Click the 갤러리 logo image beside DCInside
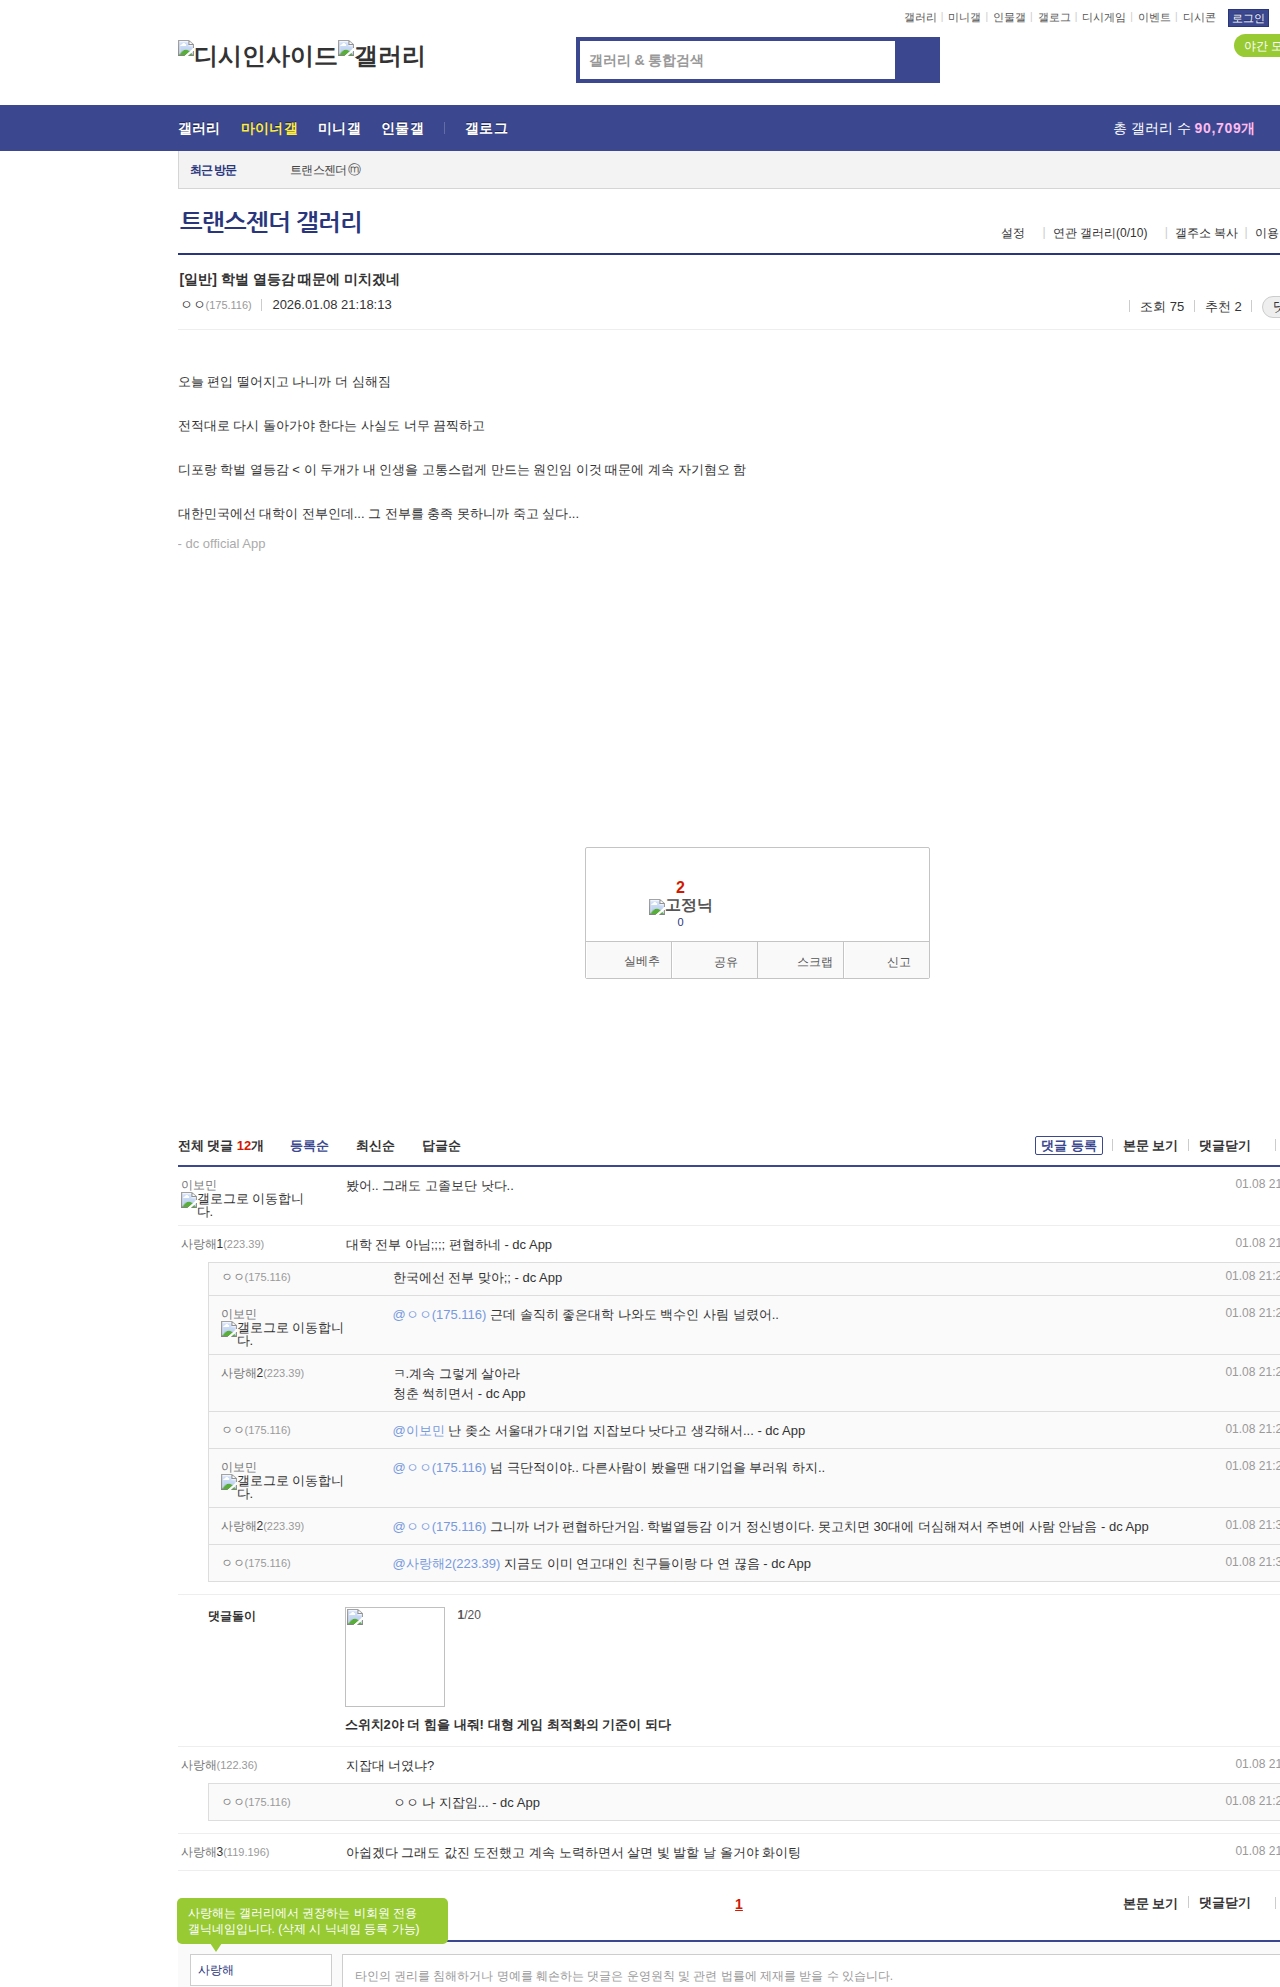1280x1987 pixels. [x=381, y=56]
